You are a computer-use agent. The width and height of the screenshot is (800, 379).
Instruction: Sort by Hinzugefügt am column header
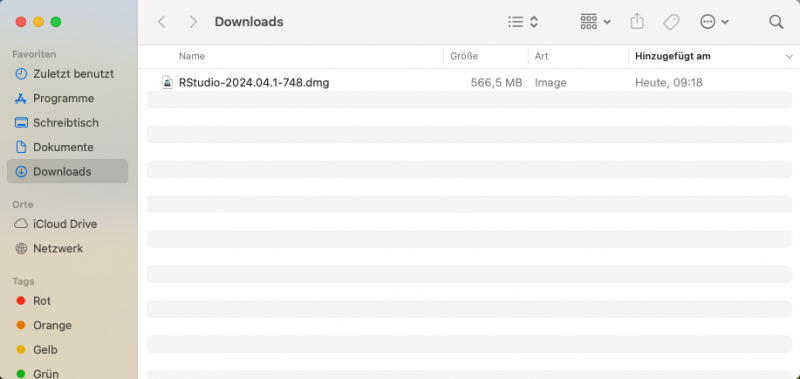672,56
